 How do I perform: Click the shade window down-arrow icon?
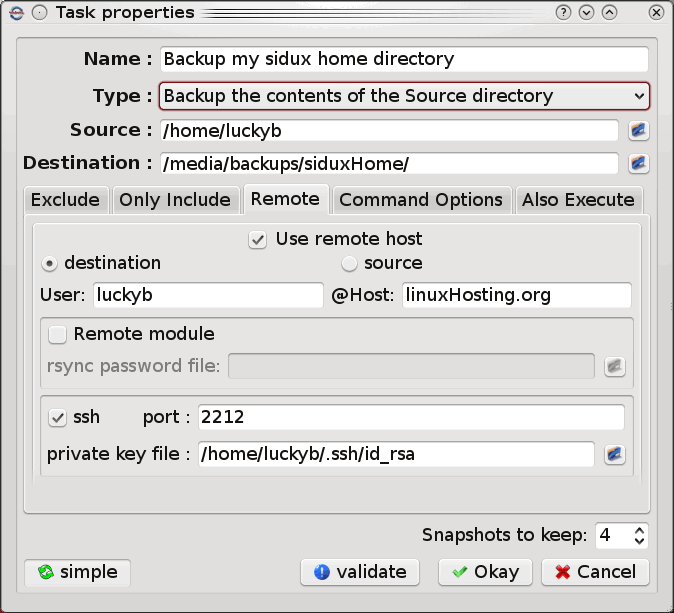click(x=587, y=13)
